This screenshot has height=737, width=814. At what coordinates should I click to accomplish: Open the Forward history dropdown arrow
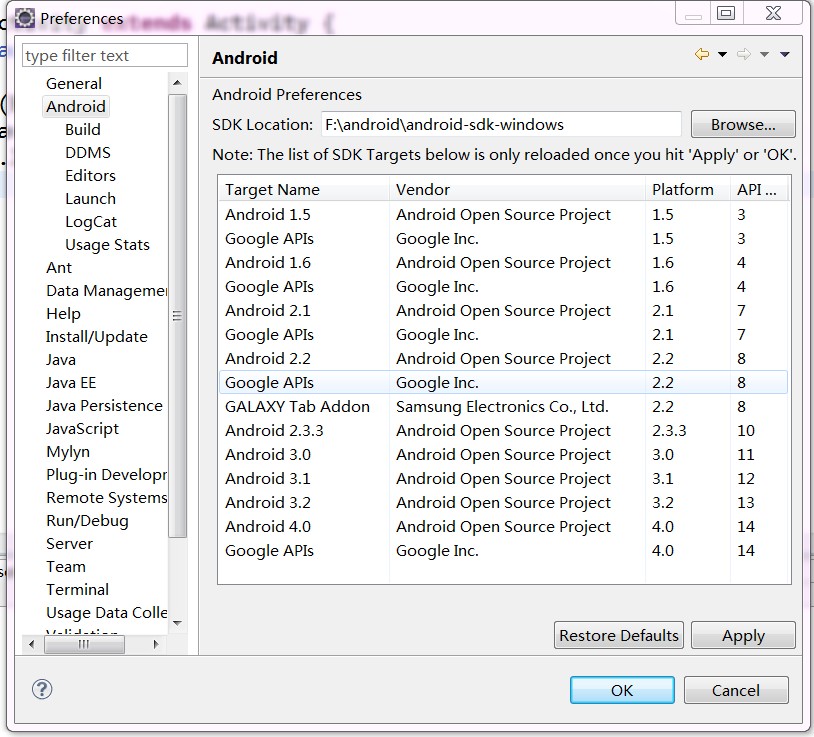pyautogui.click(x=764, y=55)
